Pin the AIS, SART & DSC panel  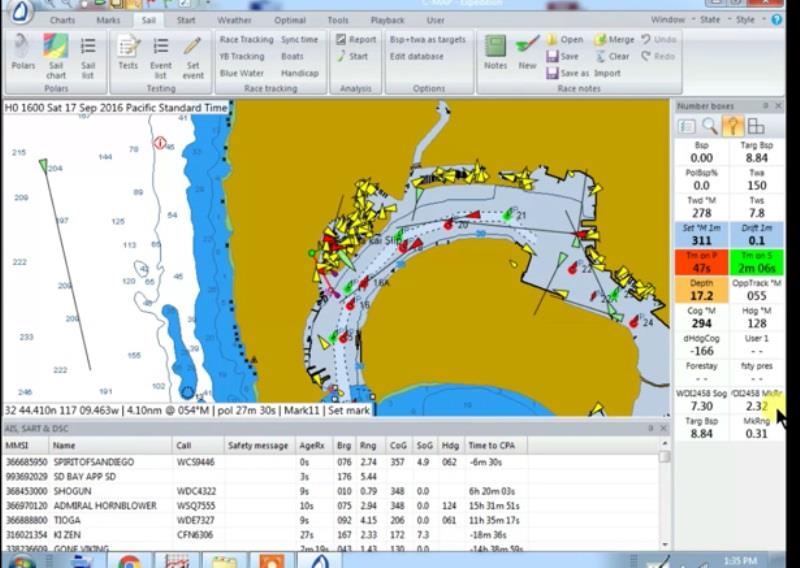point(651,428)
